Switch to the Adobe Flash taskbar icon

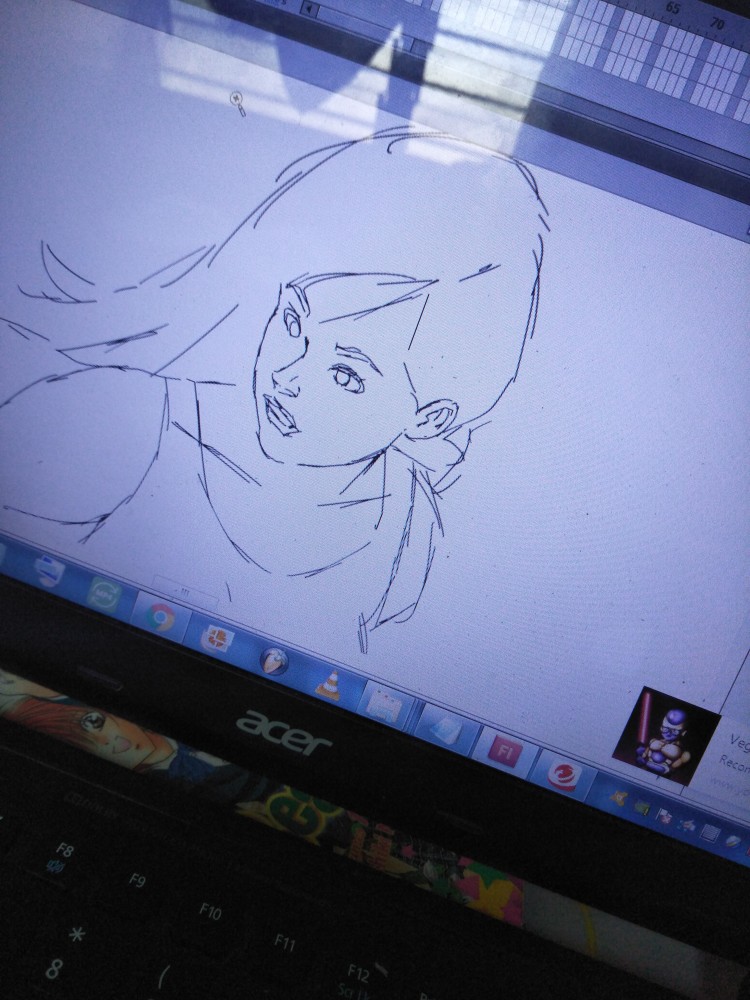505,752
